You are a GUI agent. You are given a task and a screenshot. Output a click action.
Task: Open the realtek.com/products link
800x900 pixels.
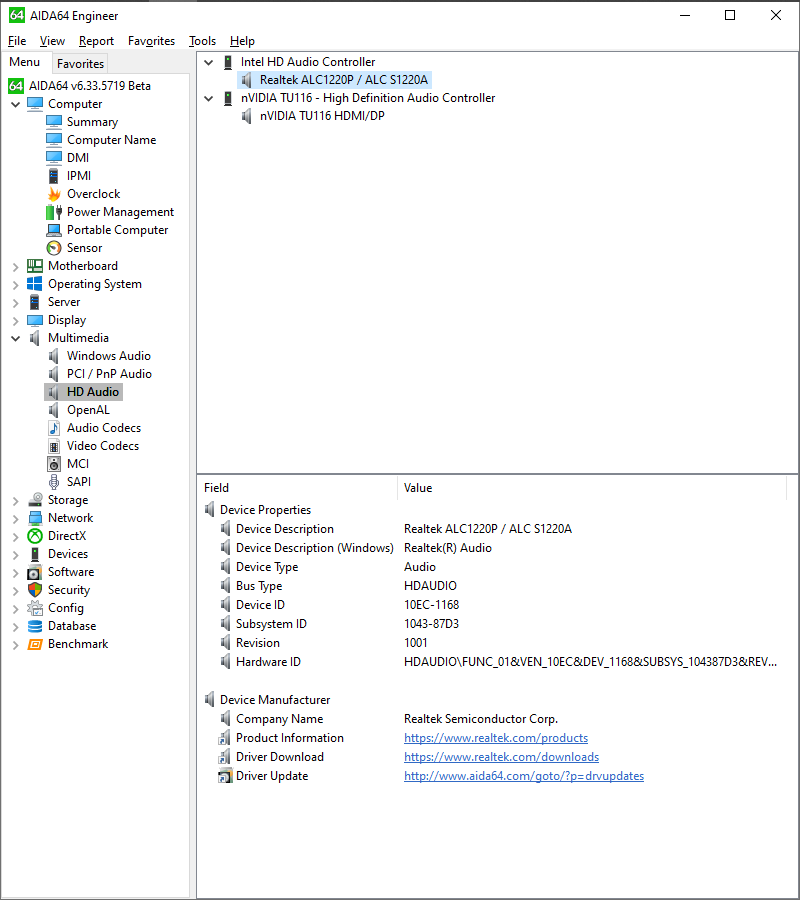pyautogui.click(x=496, y=738)
